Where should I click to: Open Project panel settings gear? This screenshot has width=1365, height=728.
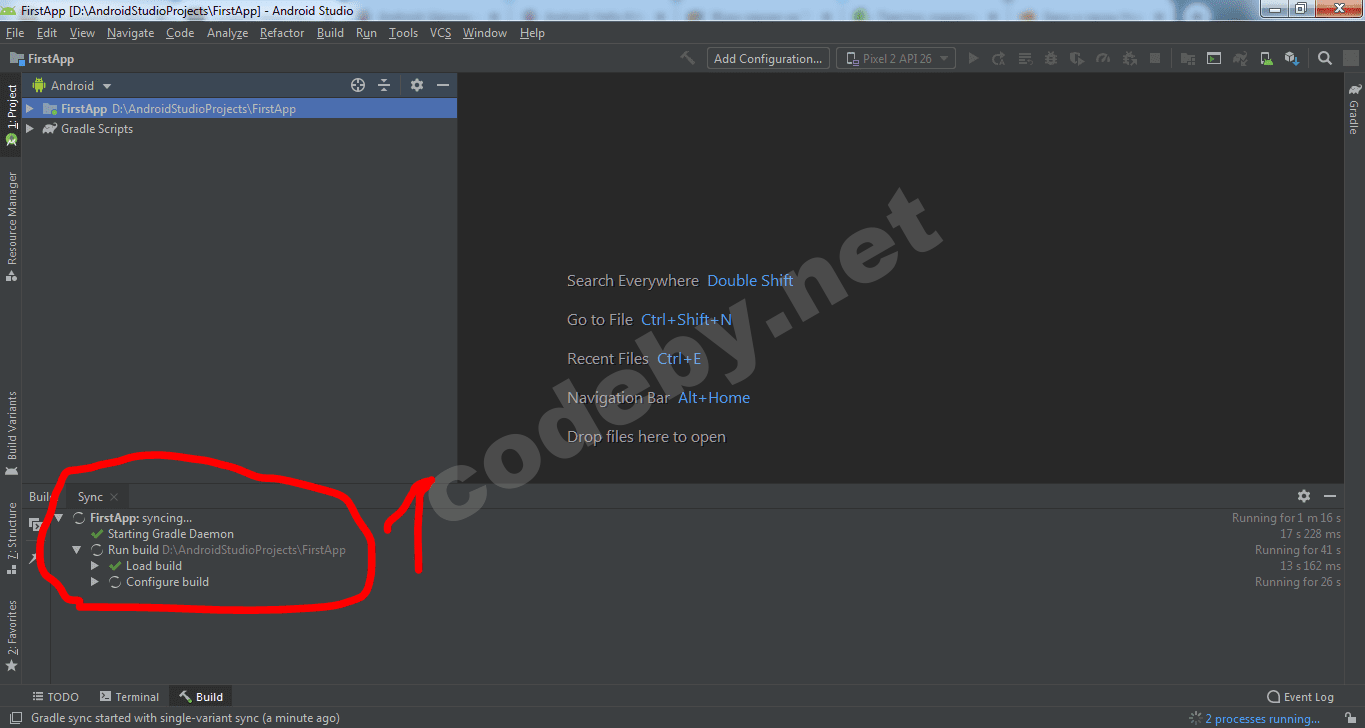pyautogui.click(x=417, y=86)
